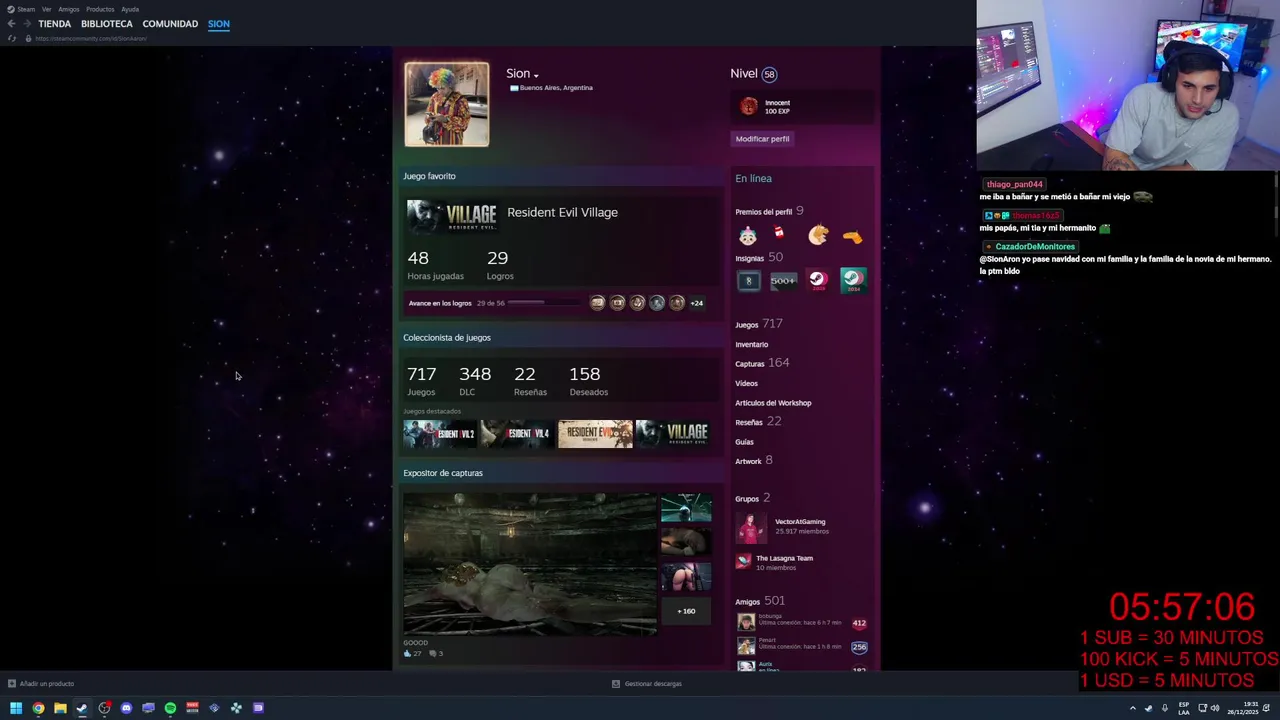
Task: Open the Ver menu
Action: pyautogui.click(x=46, y=9)
